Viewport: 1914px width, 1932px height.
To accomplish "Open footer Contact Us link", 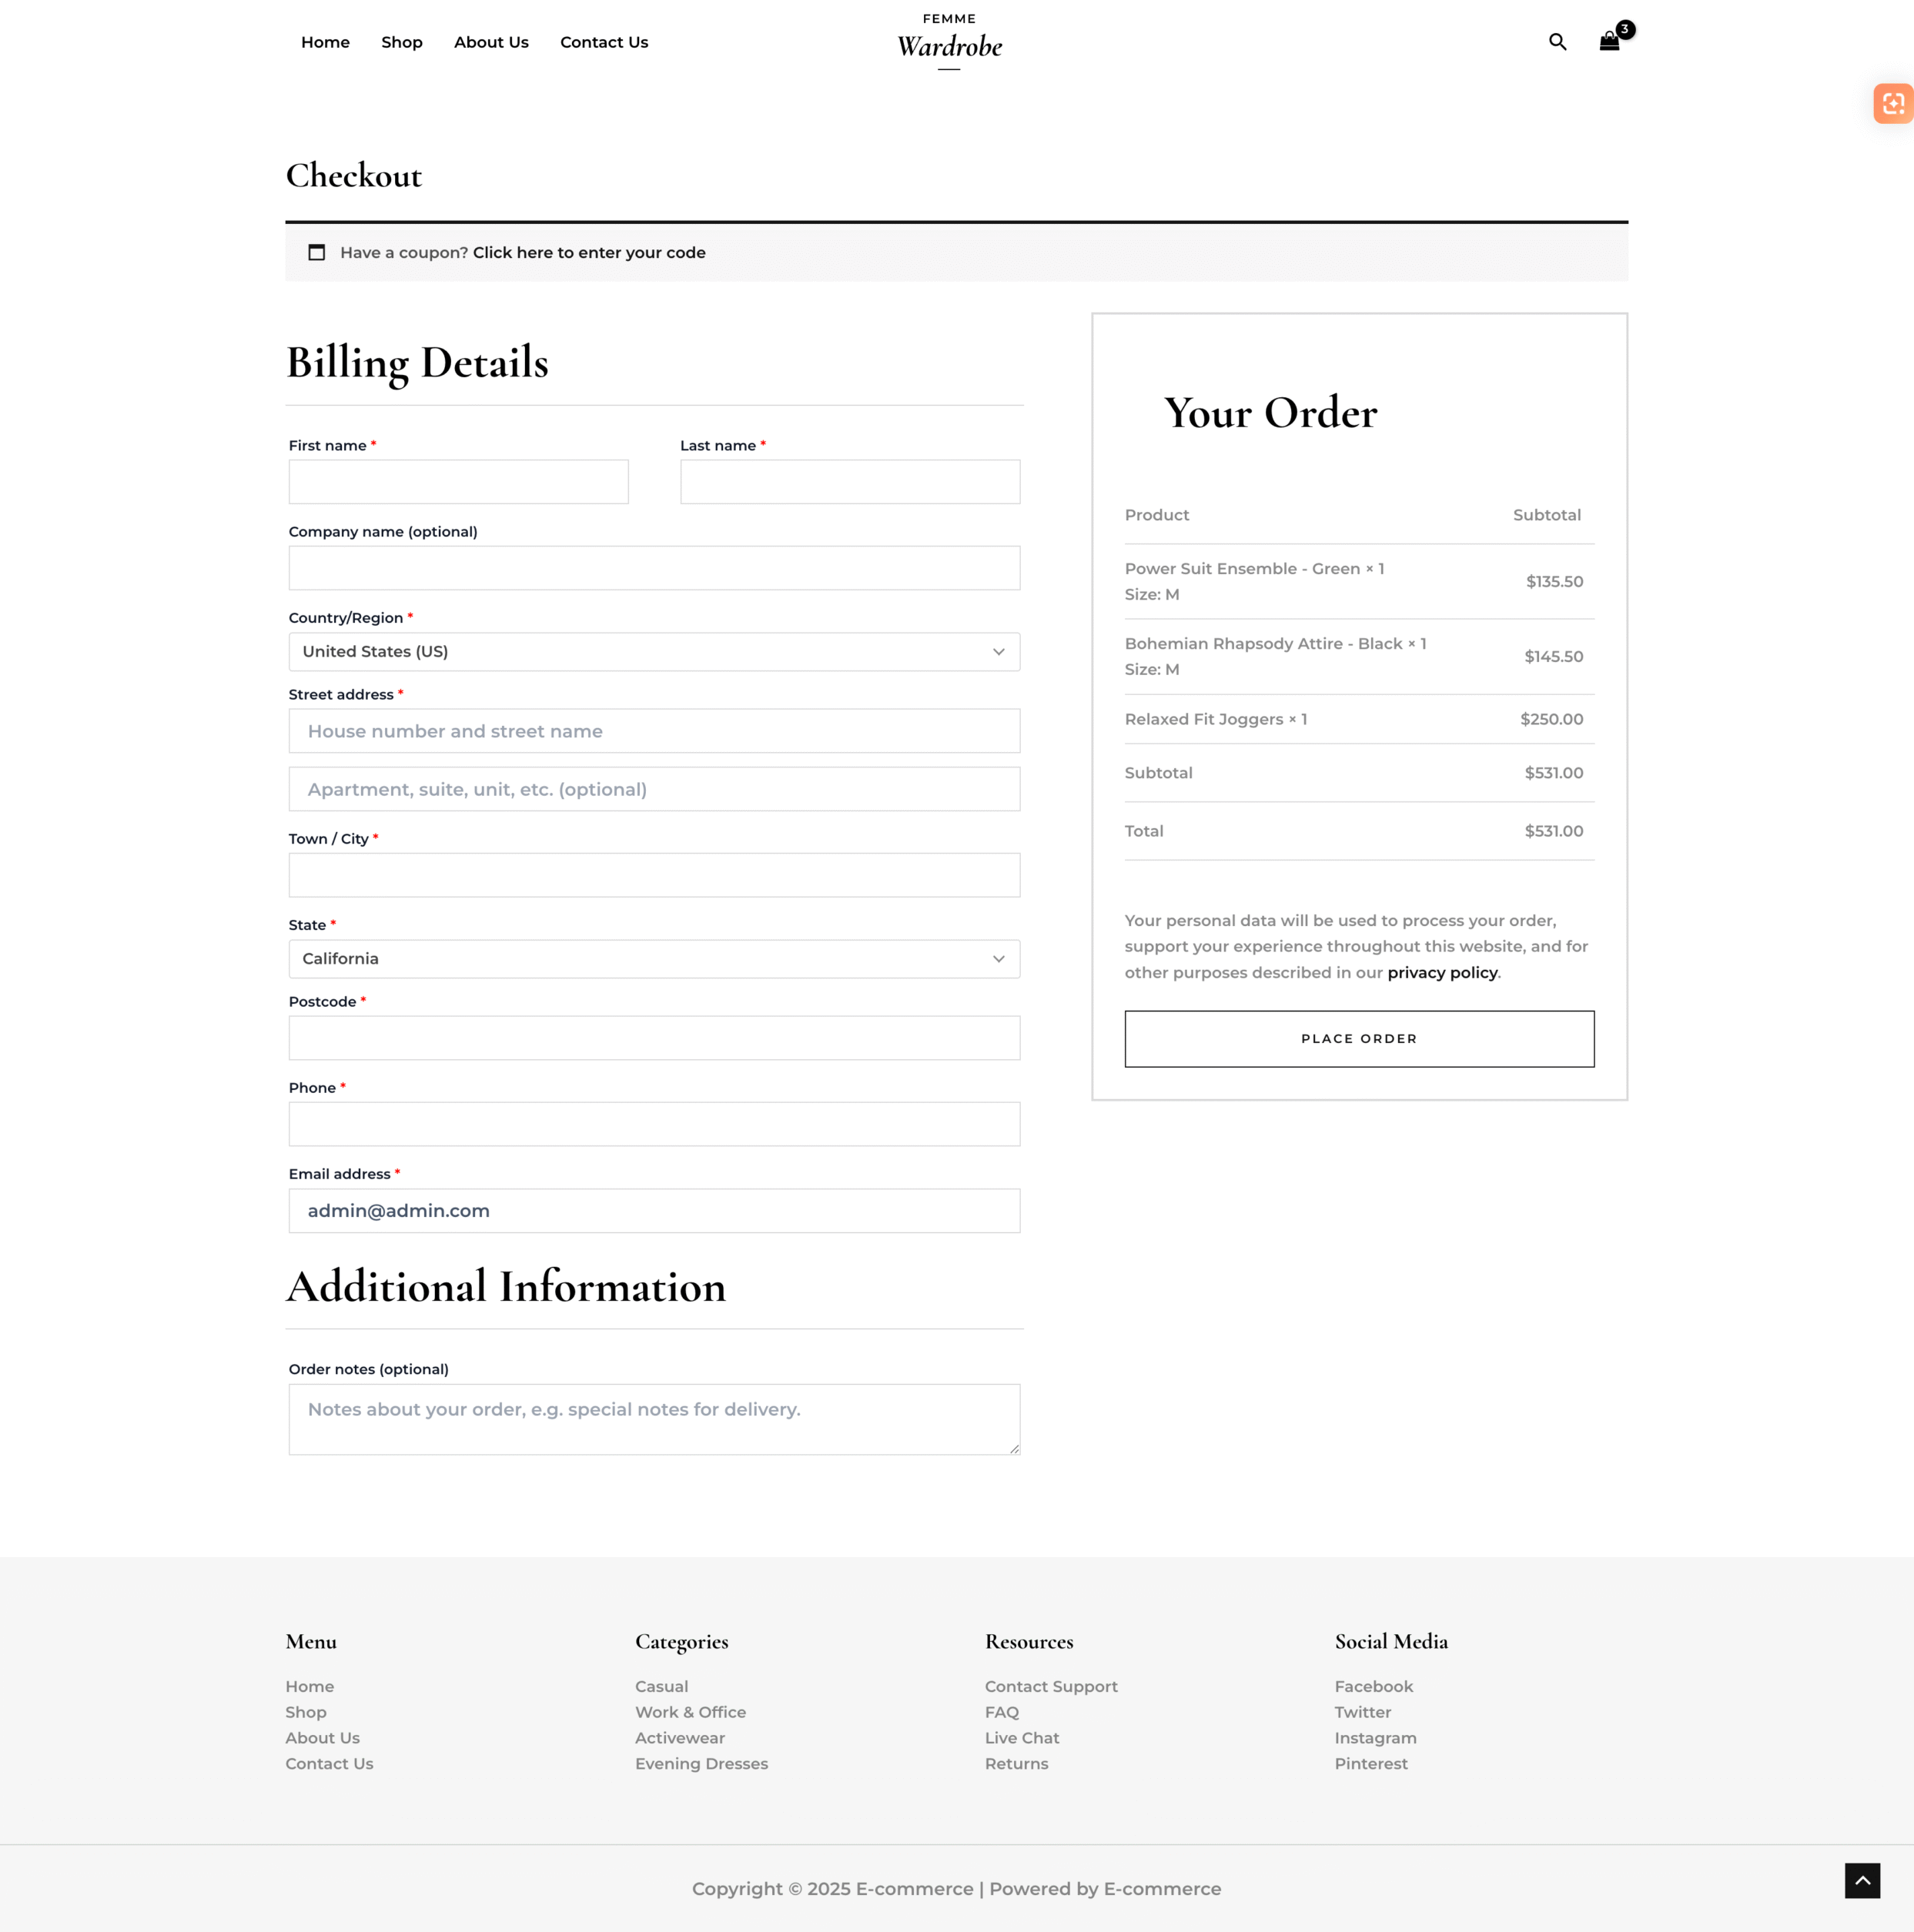I will coord(329,1764).
